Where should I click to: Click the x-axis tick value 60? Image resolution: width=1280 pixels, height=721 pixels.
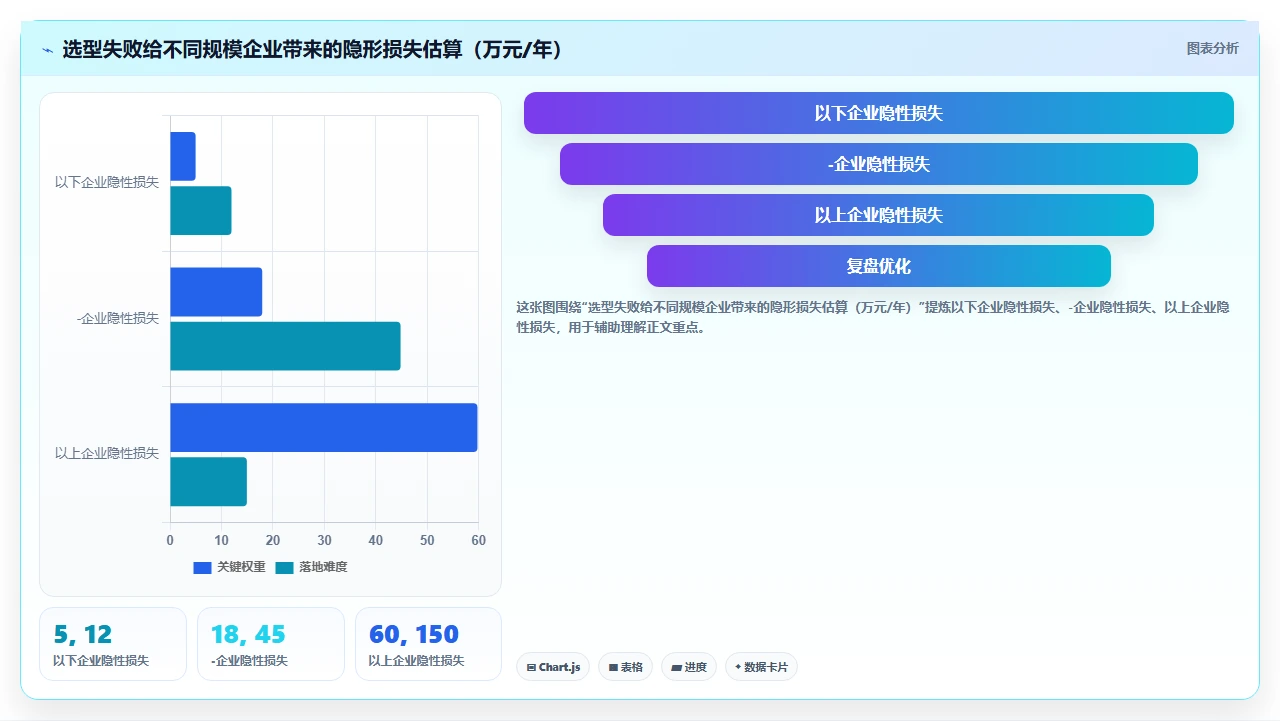click(478, 541)
